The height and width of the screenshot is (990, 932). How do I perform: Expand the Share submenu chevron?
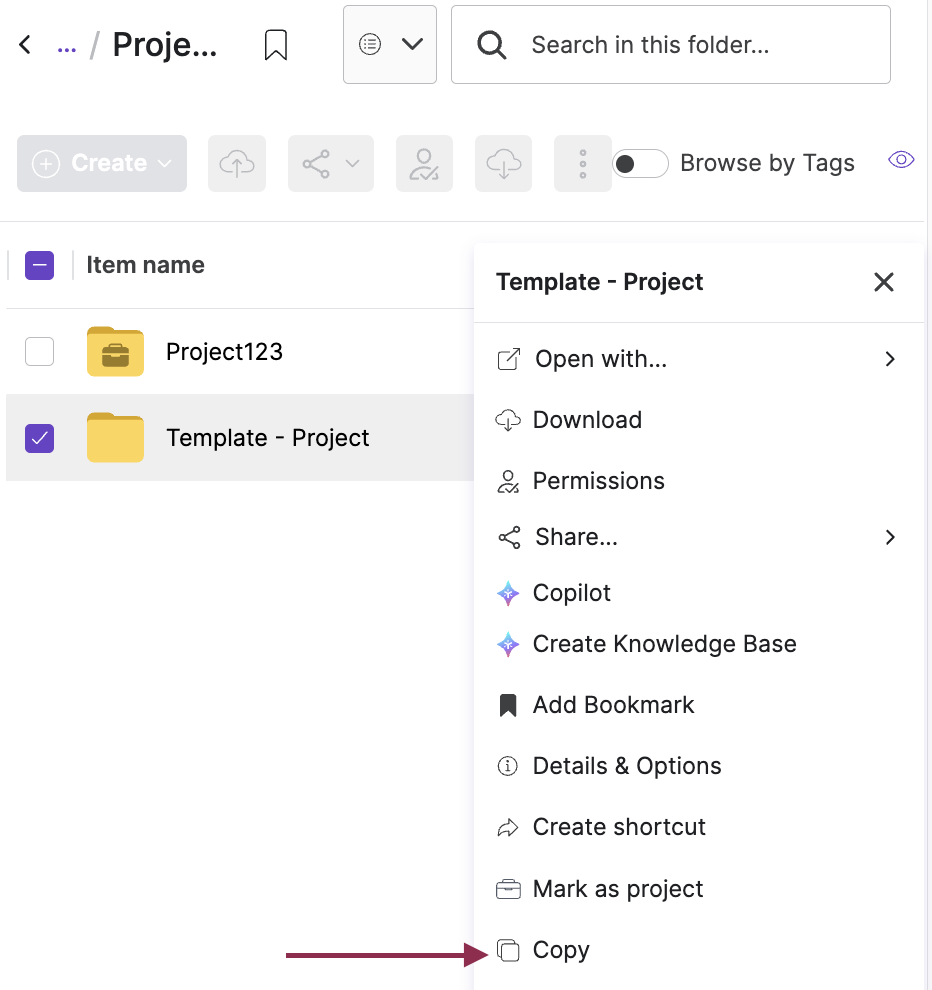click(x=890, y=537)
